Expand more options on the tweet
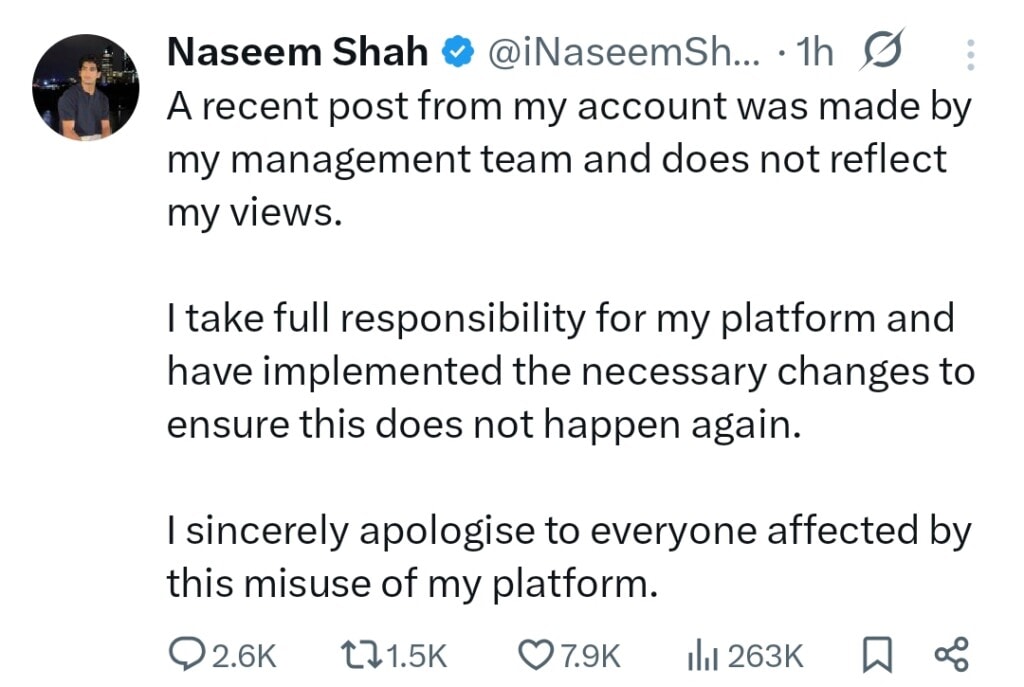 (x=971, y=53)
